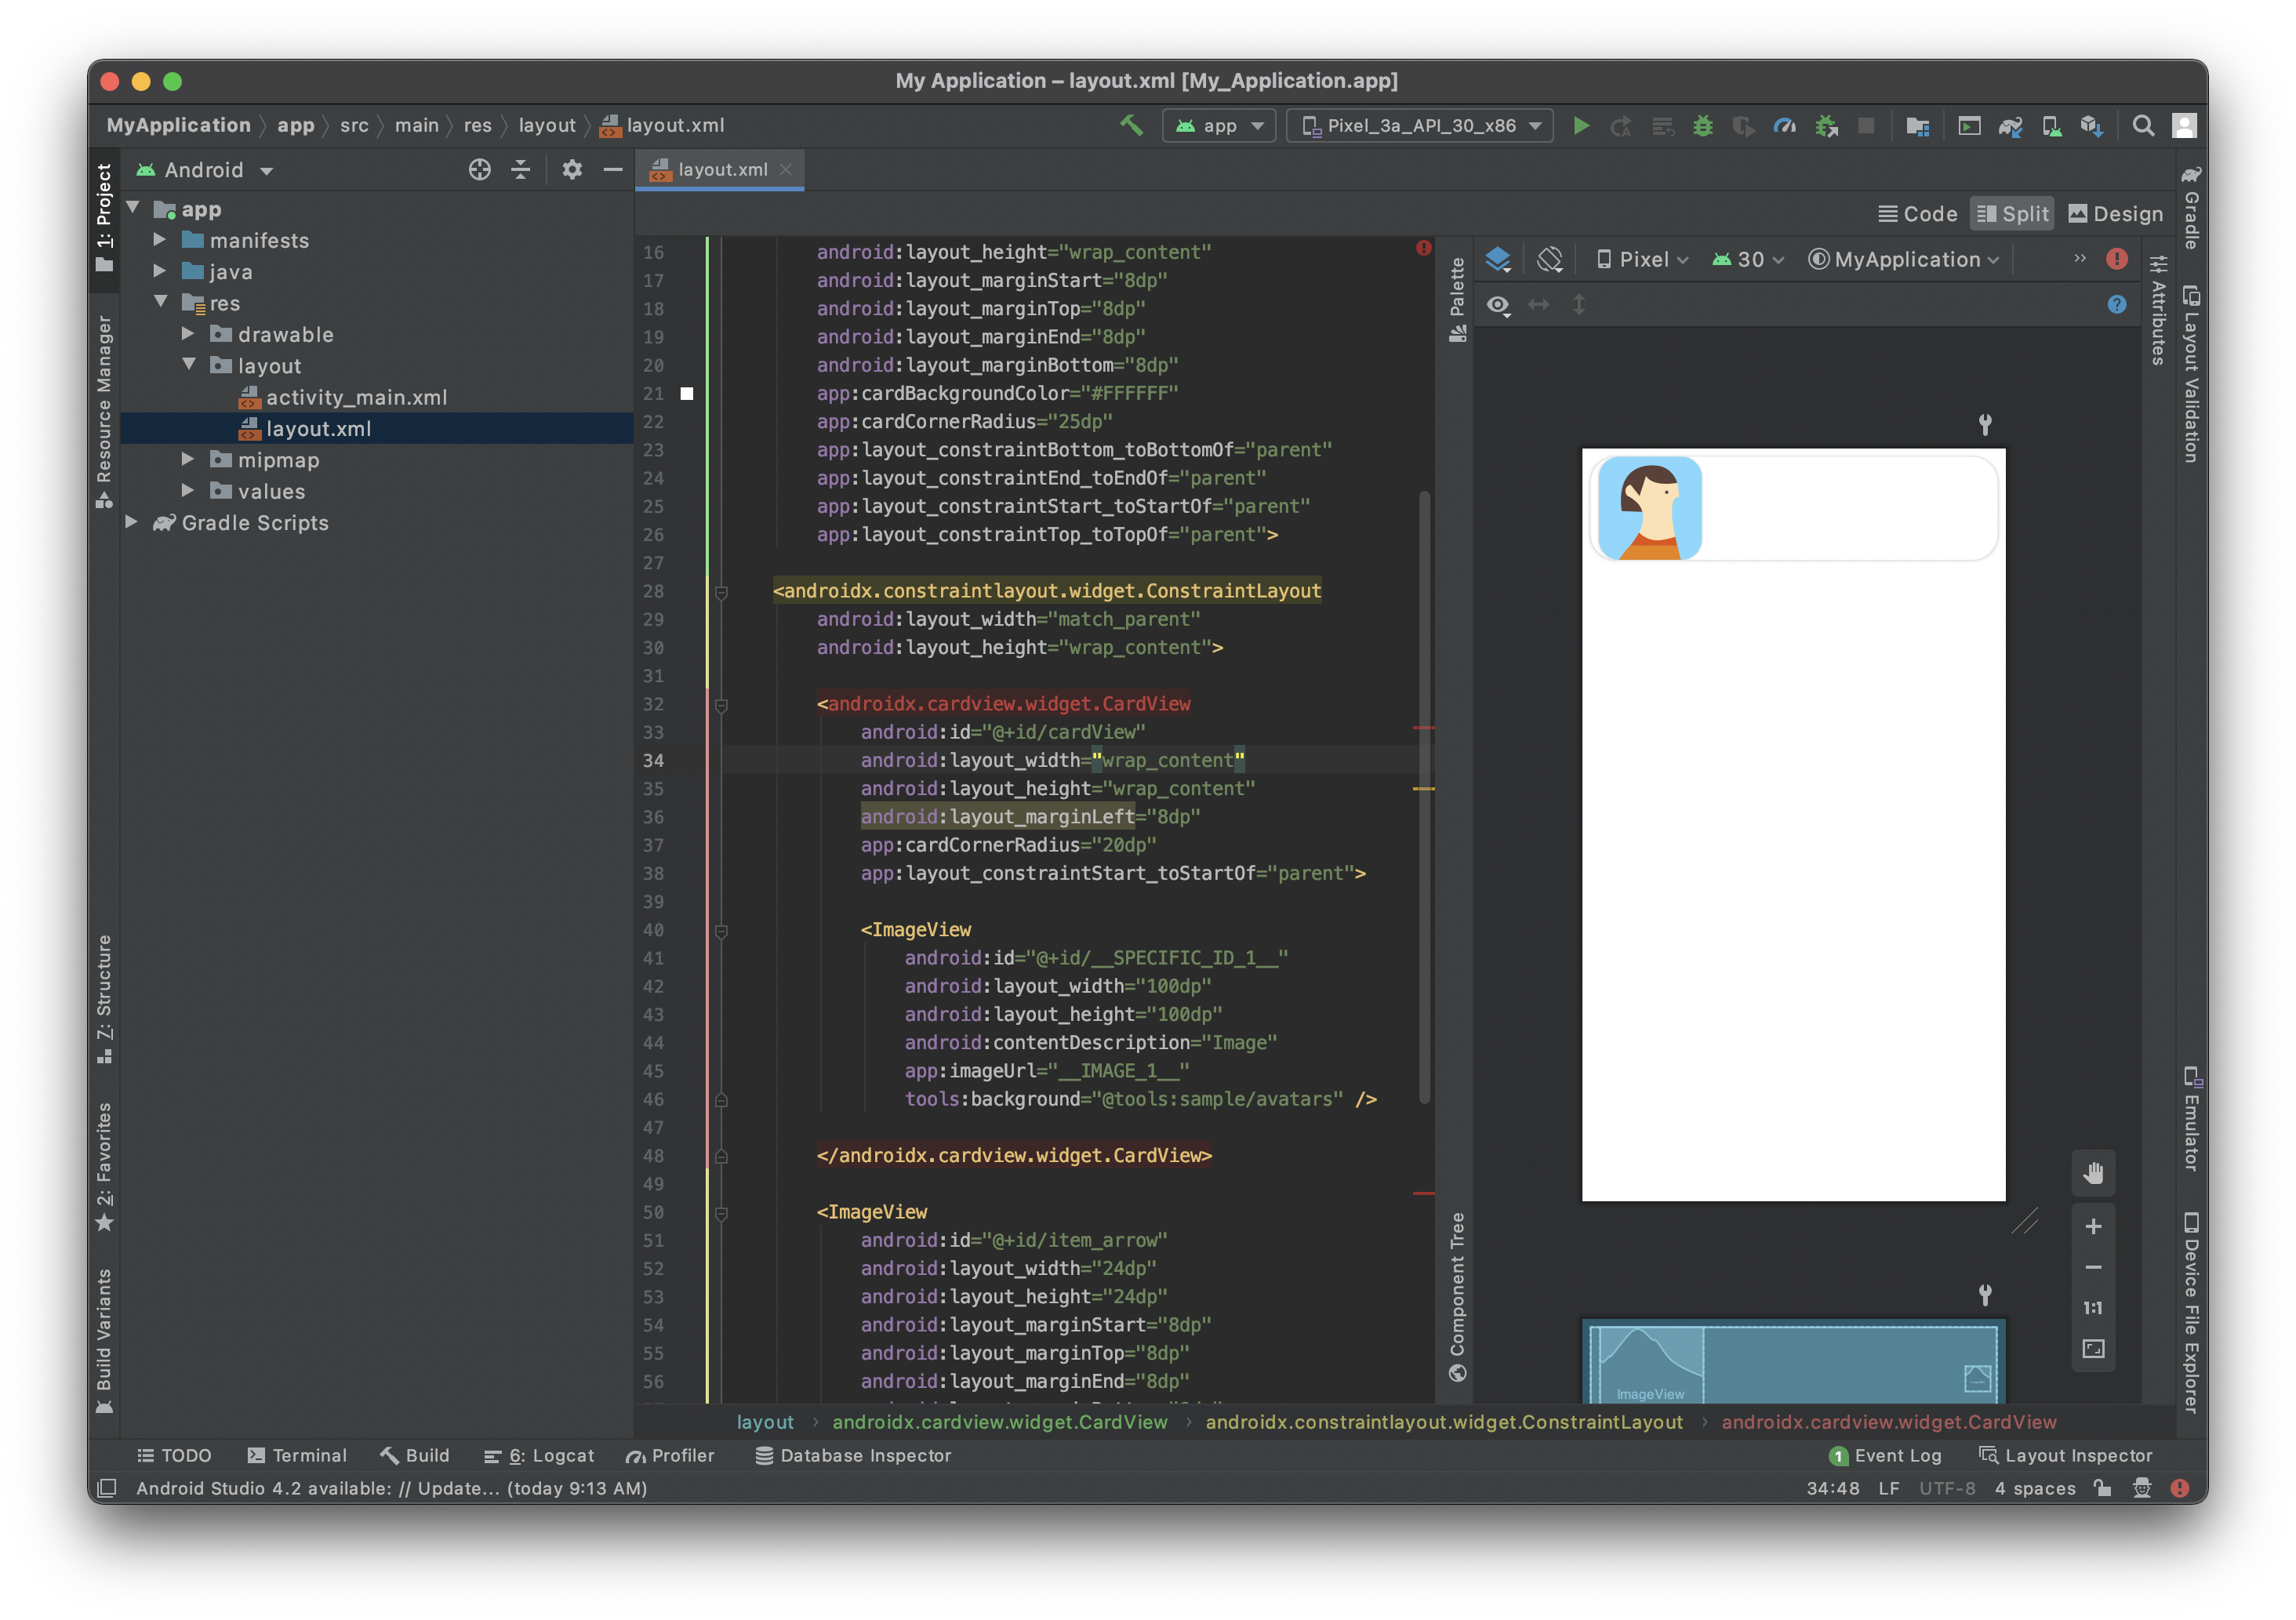Zoom in with the plus button
Viewport: 2296px width, 1620px height.
point(2093,1227)
